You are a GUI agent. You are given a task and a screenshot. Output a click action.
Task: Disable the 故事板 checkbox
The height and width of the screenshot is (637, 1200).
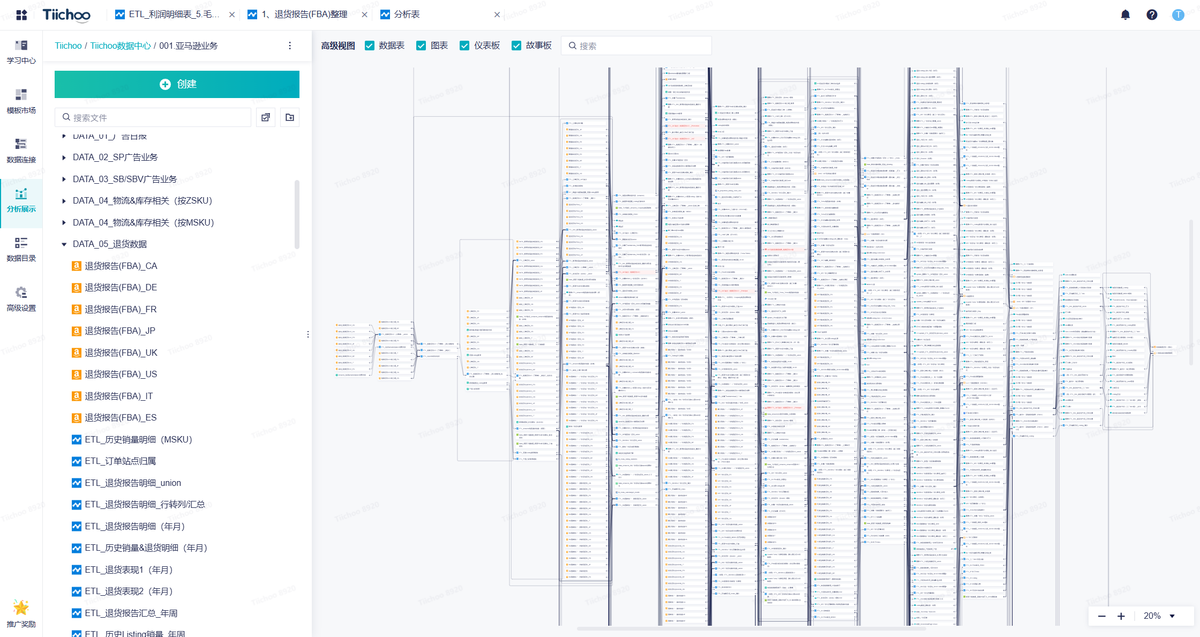(x=517, y=46)
